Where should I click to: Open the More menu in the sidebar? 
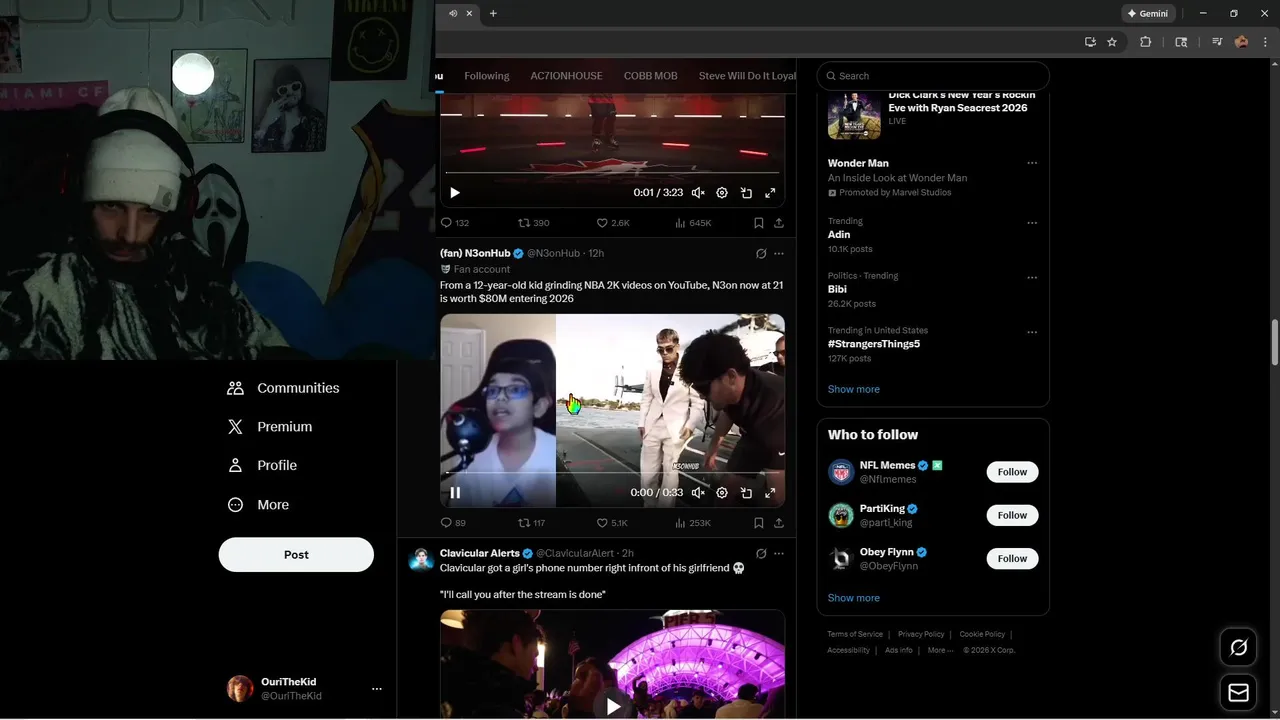pos(258,505)
